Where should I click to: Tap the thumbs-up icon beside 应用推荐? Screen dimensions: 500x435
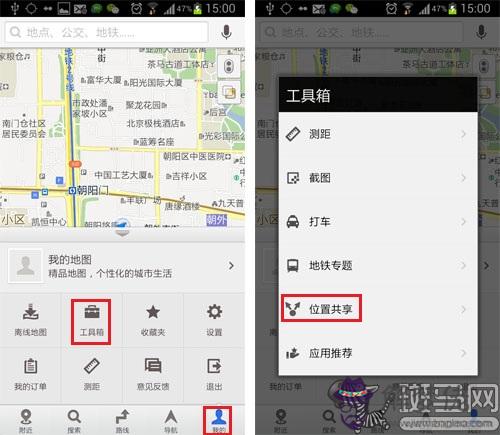292,353
